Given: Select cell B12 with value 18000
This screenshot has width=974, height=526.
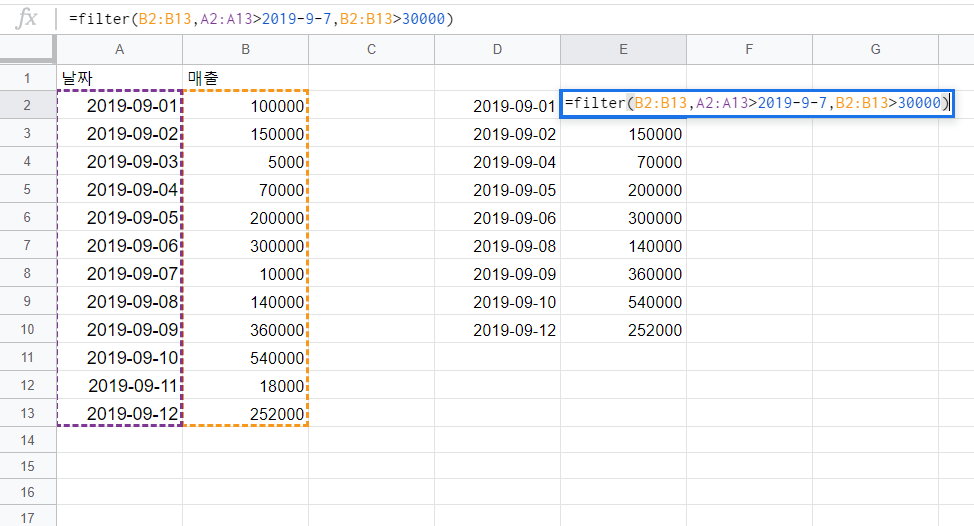Looking at the screenshot, I should click(x=245, y=384).
